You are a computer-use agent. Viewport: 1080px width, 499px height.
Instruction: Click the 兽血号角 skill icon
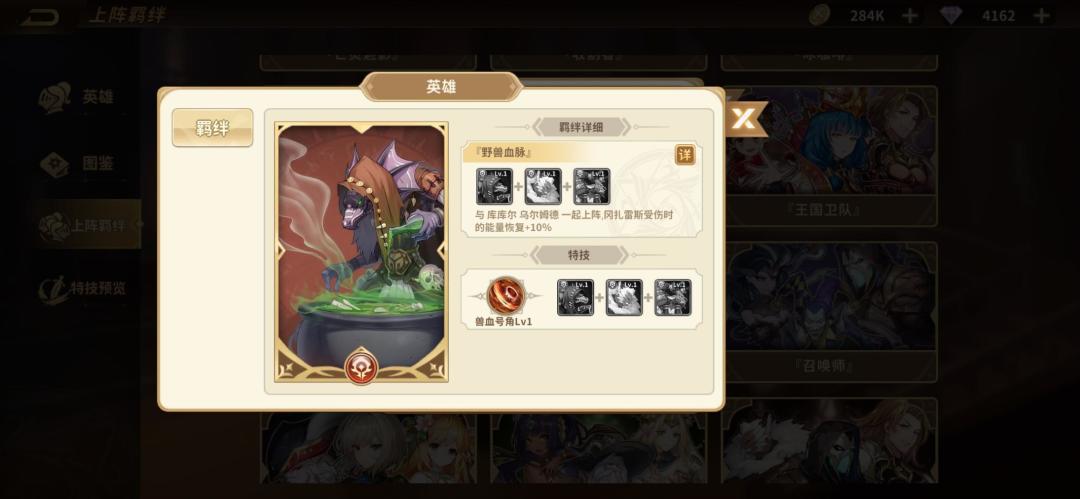click(x=506, y=296)
